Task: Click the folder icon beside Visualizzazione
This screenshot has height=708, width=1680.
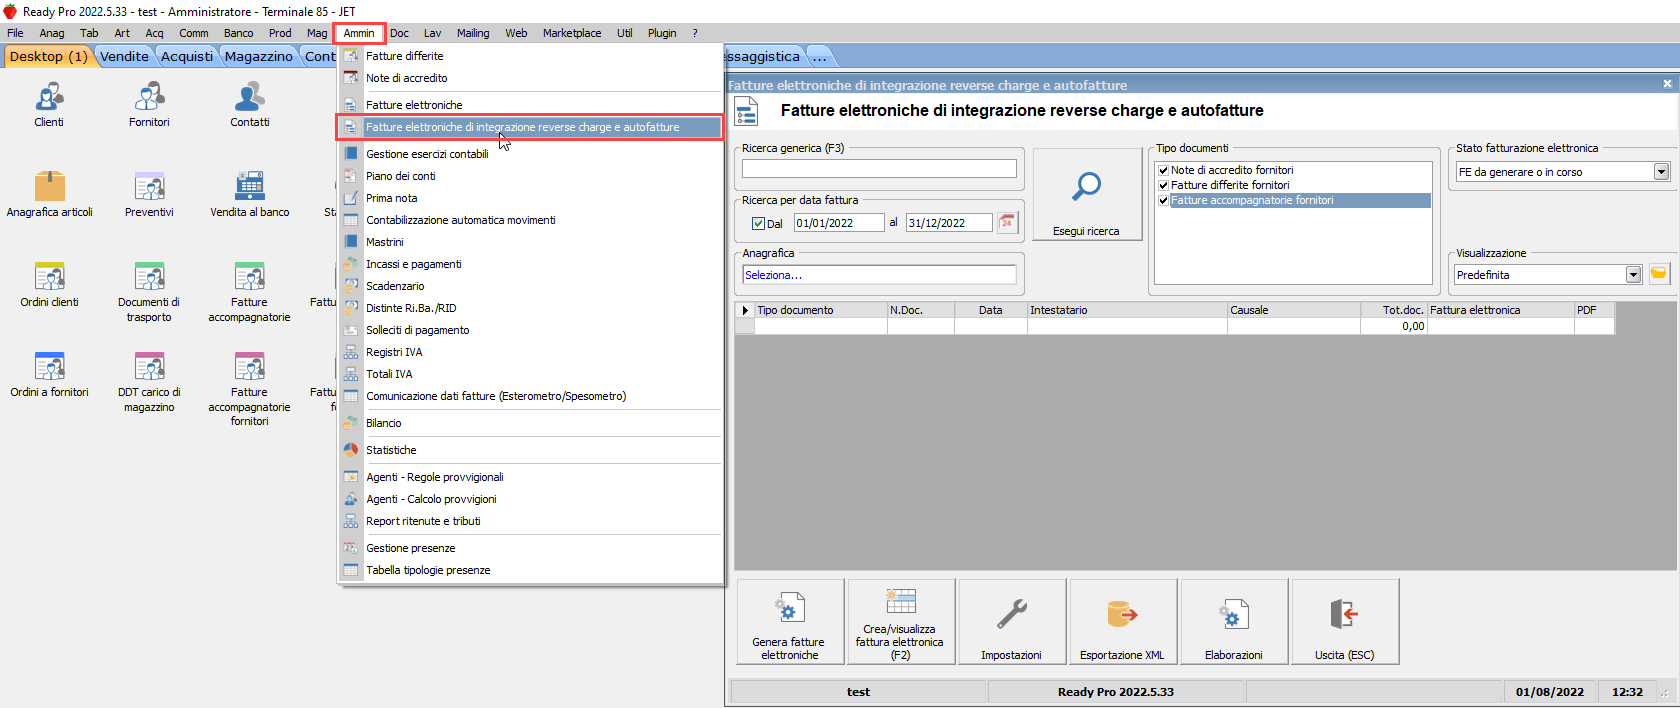Action: tap(1659, 274)
